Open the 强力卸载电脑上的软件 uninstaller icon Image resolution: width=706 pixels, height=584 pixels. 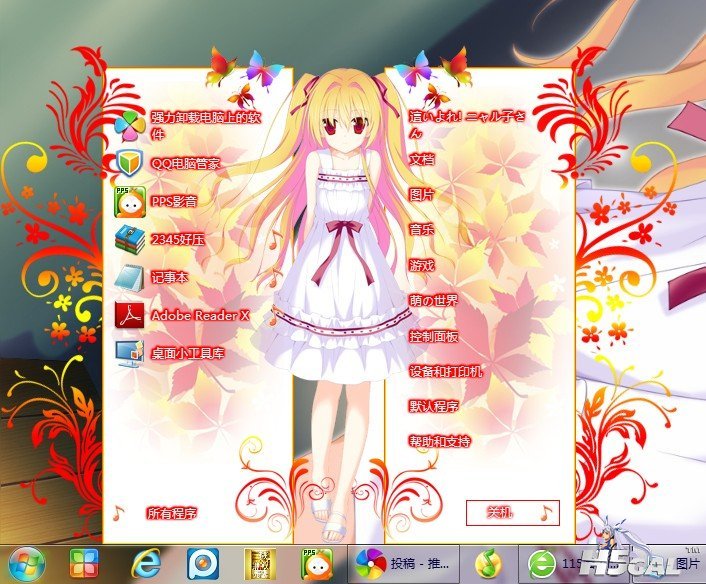pyautogui.click(x=131, y=124)
